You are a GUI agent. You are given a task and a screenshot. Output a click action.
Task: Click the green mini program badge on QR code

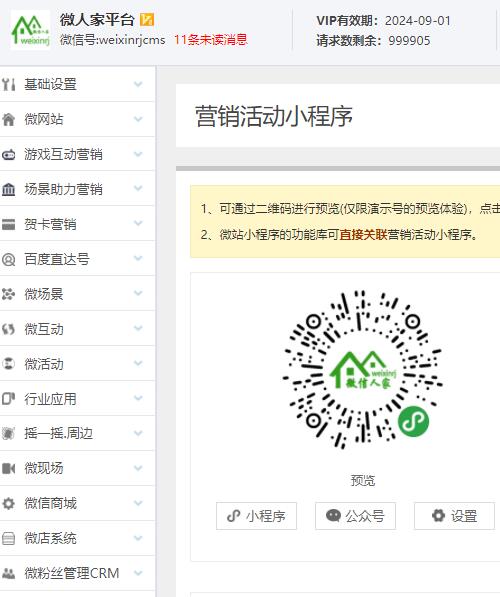tap(413, 421)
